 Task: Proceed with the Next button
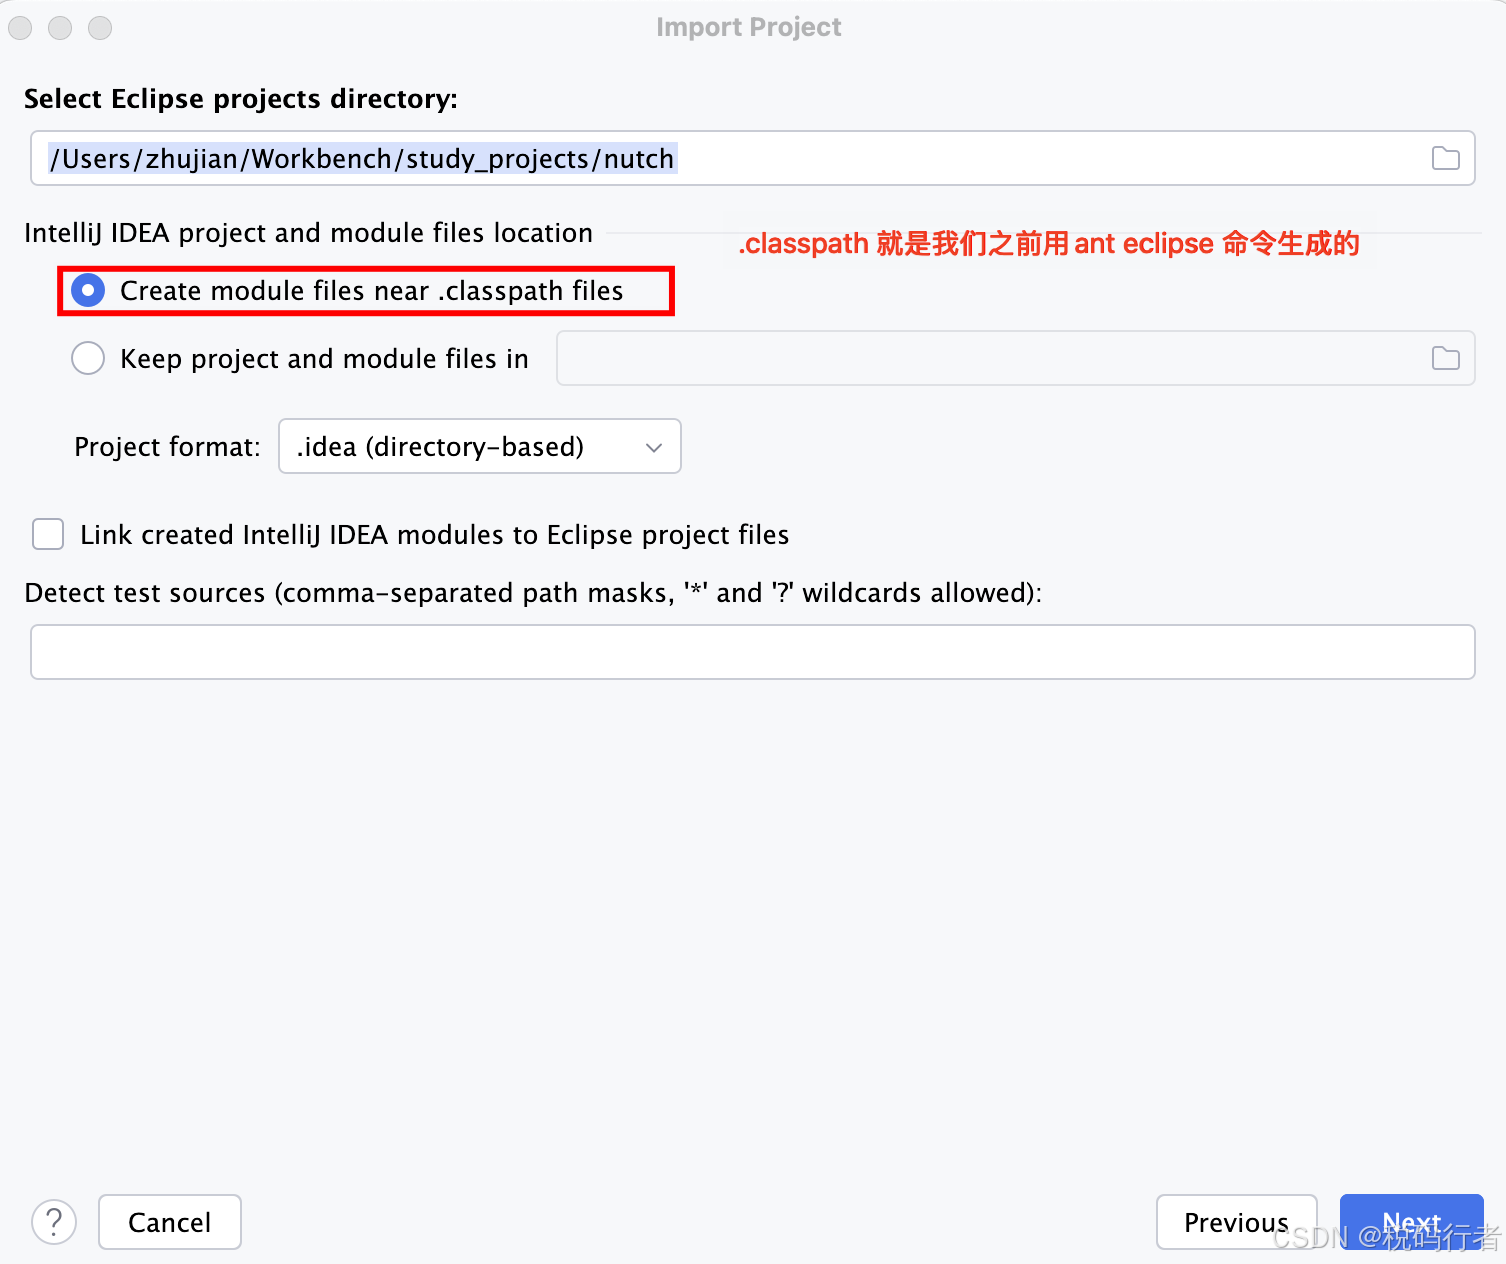[x=1411, y=1222]
